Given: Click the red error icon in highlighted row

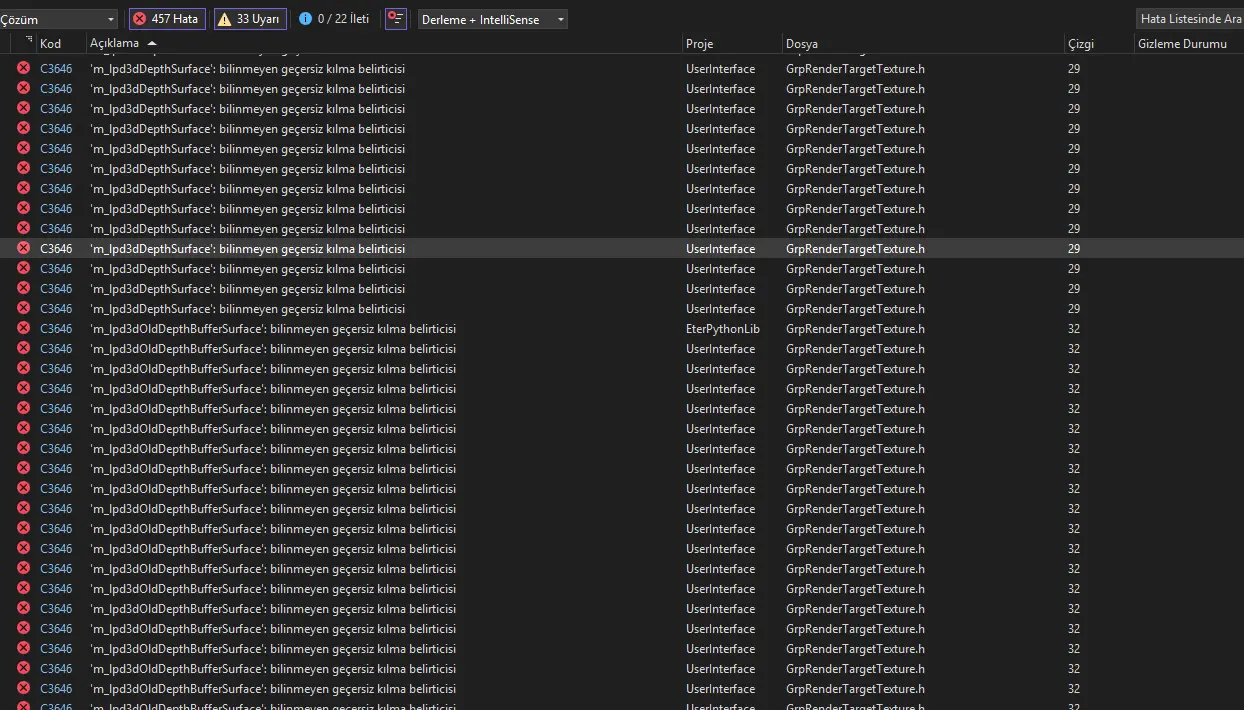Looking at the screenshot, I should [x=23, y=248].
